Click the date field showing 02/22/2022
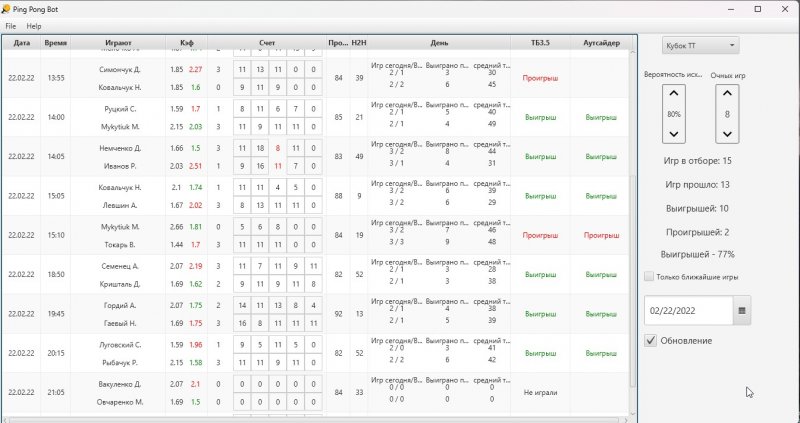 click(688, 311)
